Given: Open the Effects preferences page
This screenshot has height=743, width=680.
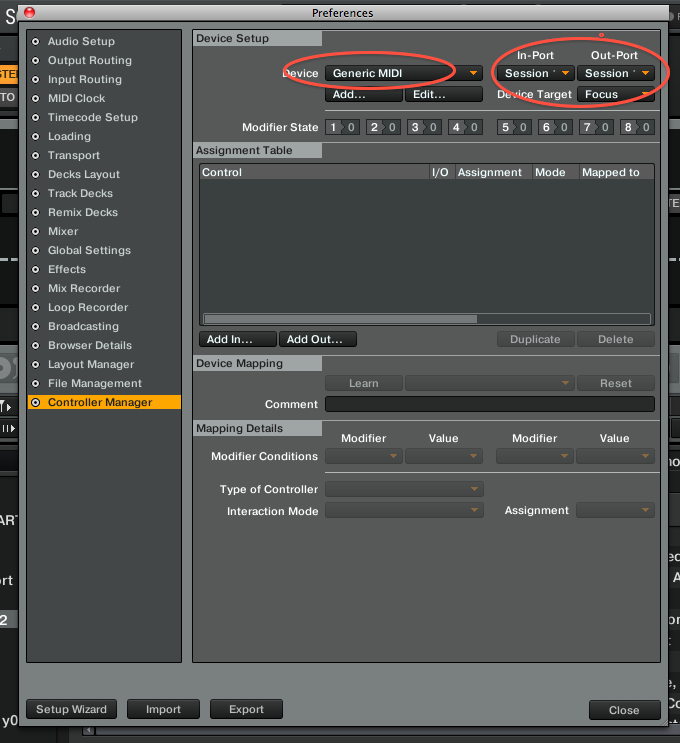Looking at the screenshot, I should click(67, 270).
